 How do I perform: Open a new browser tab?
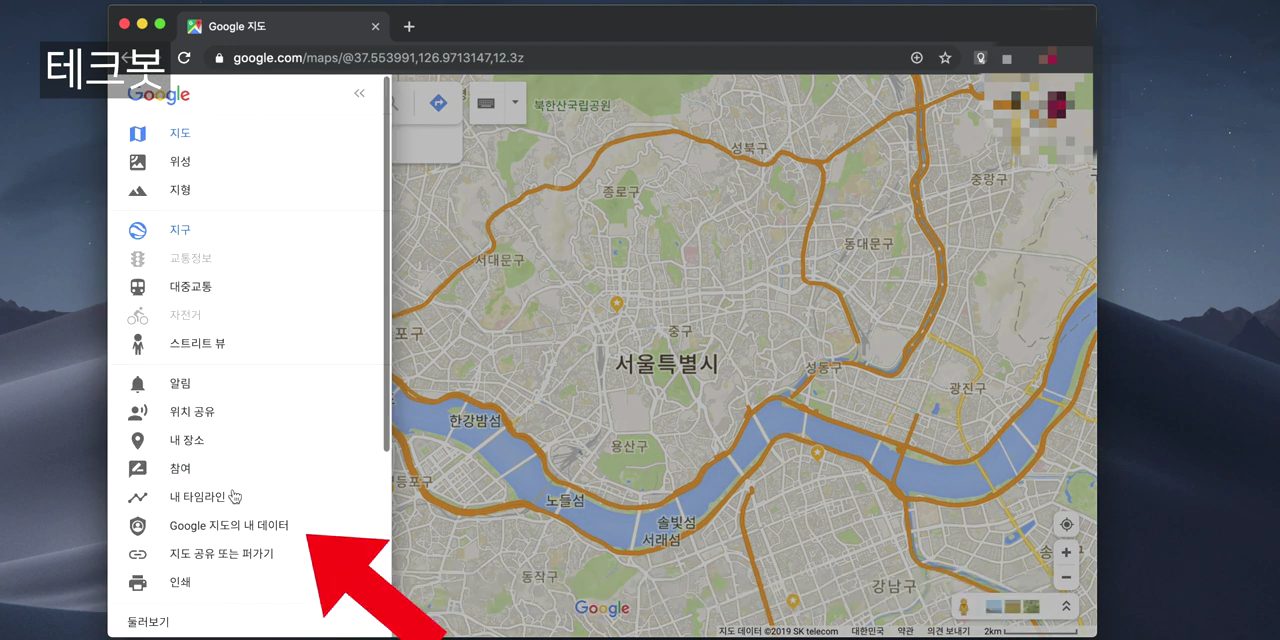click(409, 27)
